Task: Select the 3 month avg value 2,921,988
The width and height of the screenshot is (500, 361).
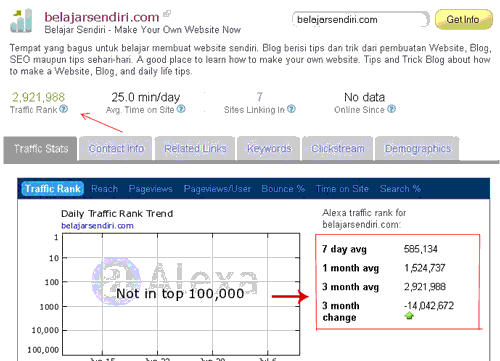Action: click(425, 287)
